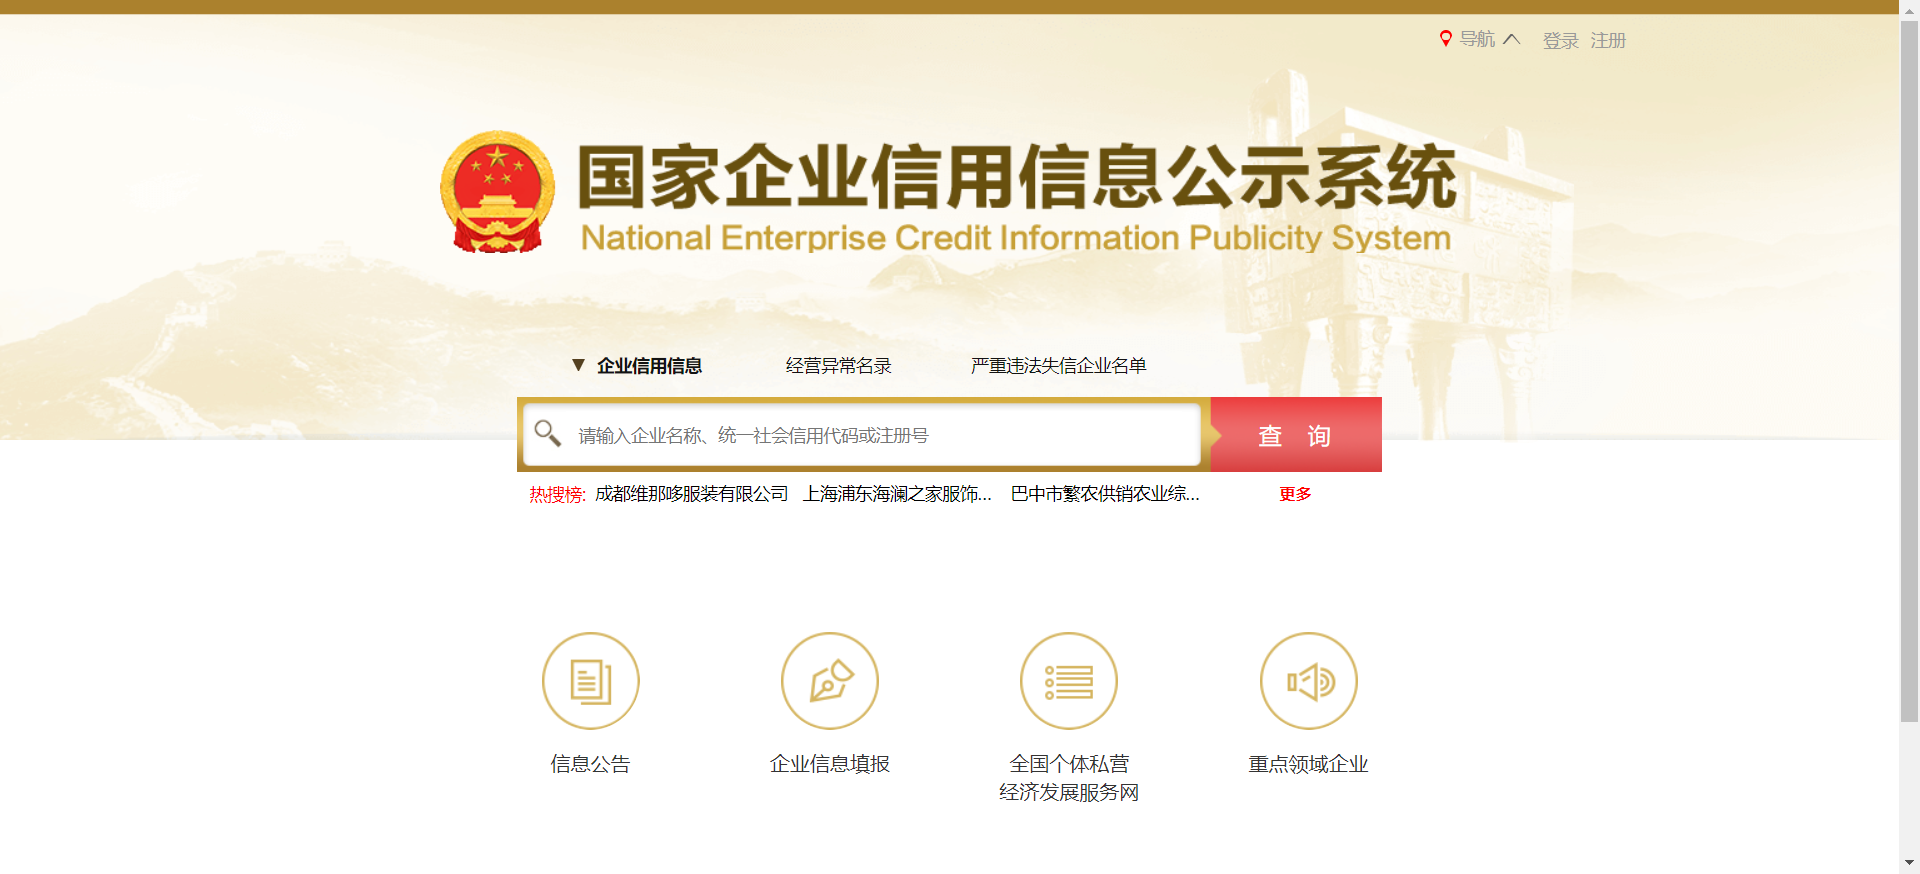Click the 热搜榜 label
The height and width of the screenshot is (874, 1920).
(557, 494)
